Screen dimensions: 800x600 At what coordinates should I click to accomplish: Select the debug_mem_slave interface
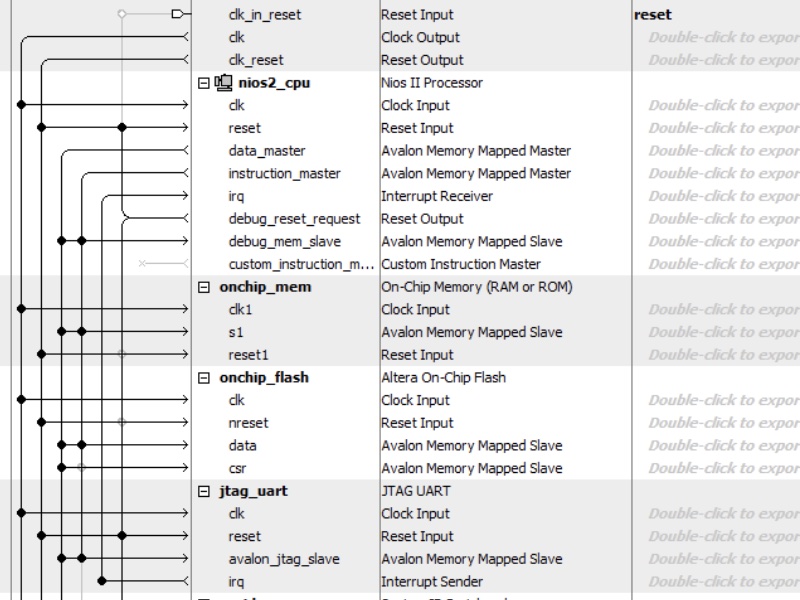coord(285,241)
